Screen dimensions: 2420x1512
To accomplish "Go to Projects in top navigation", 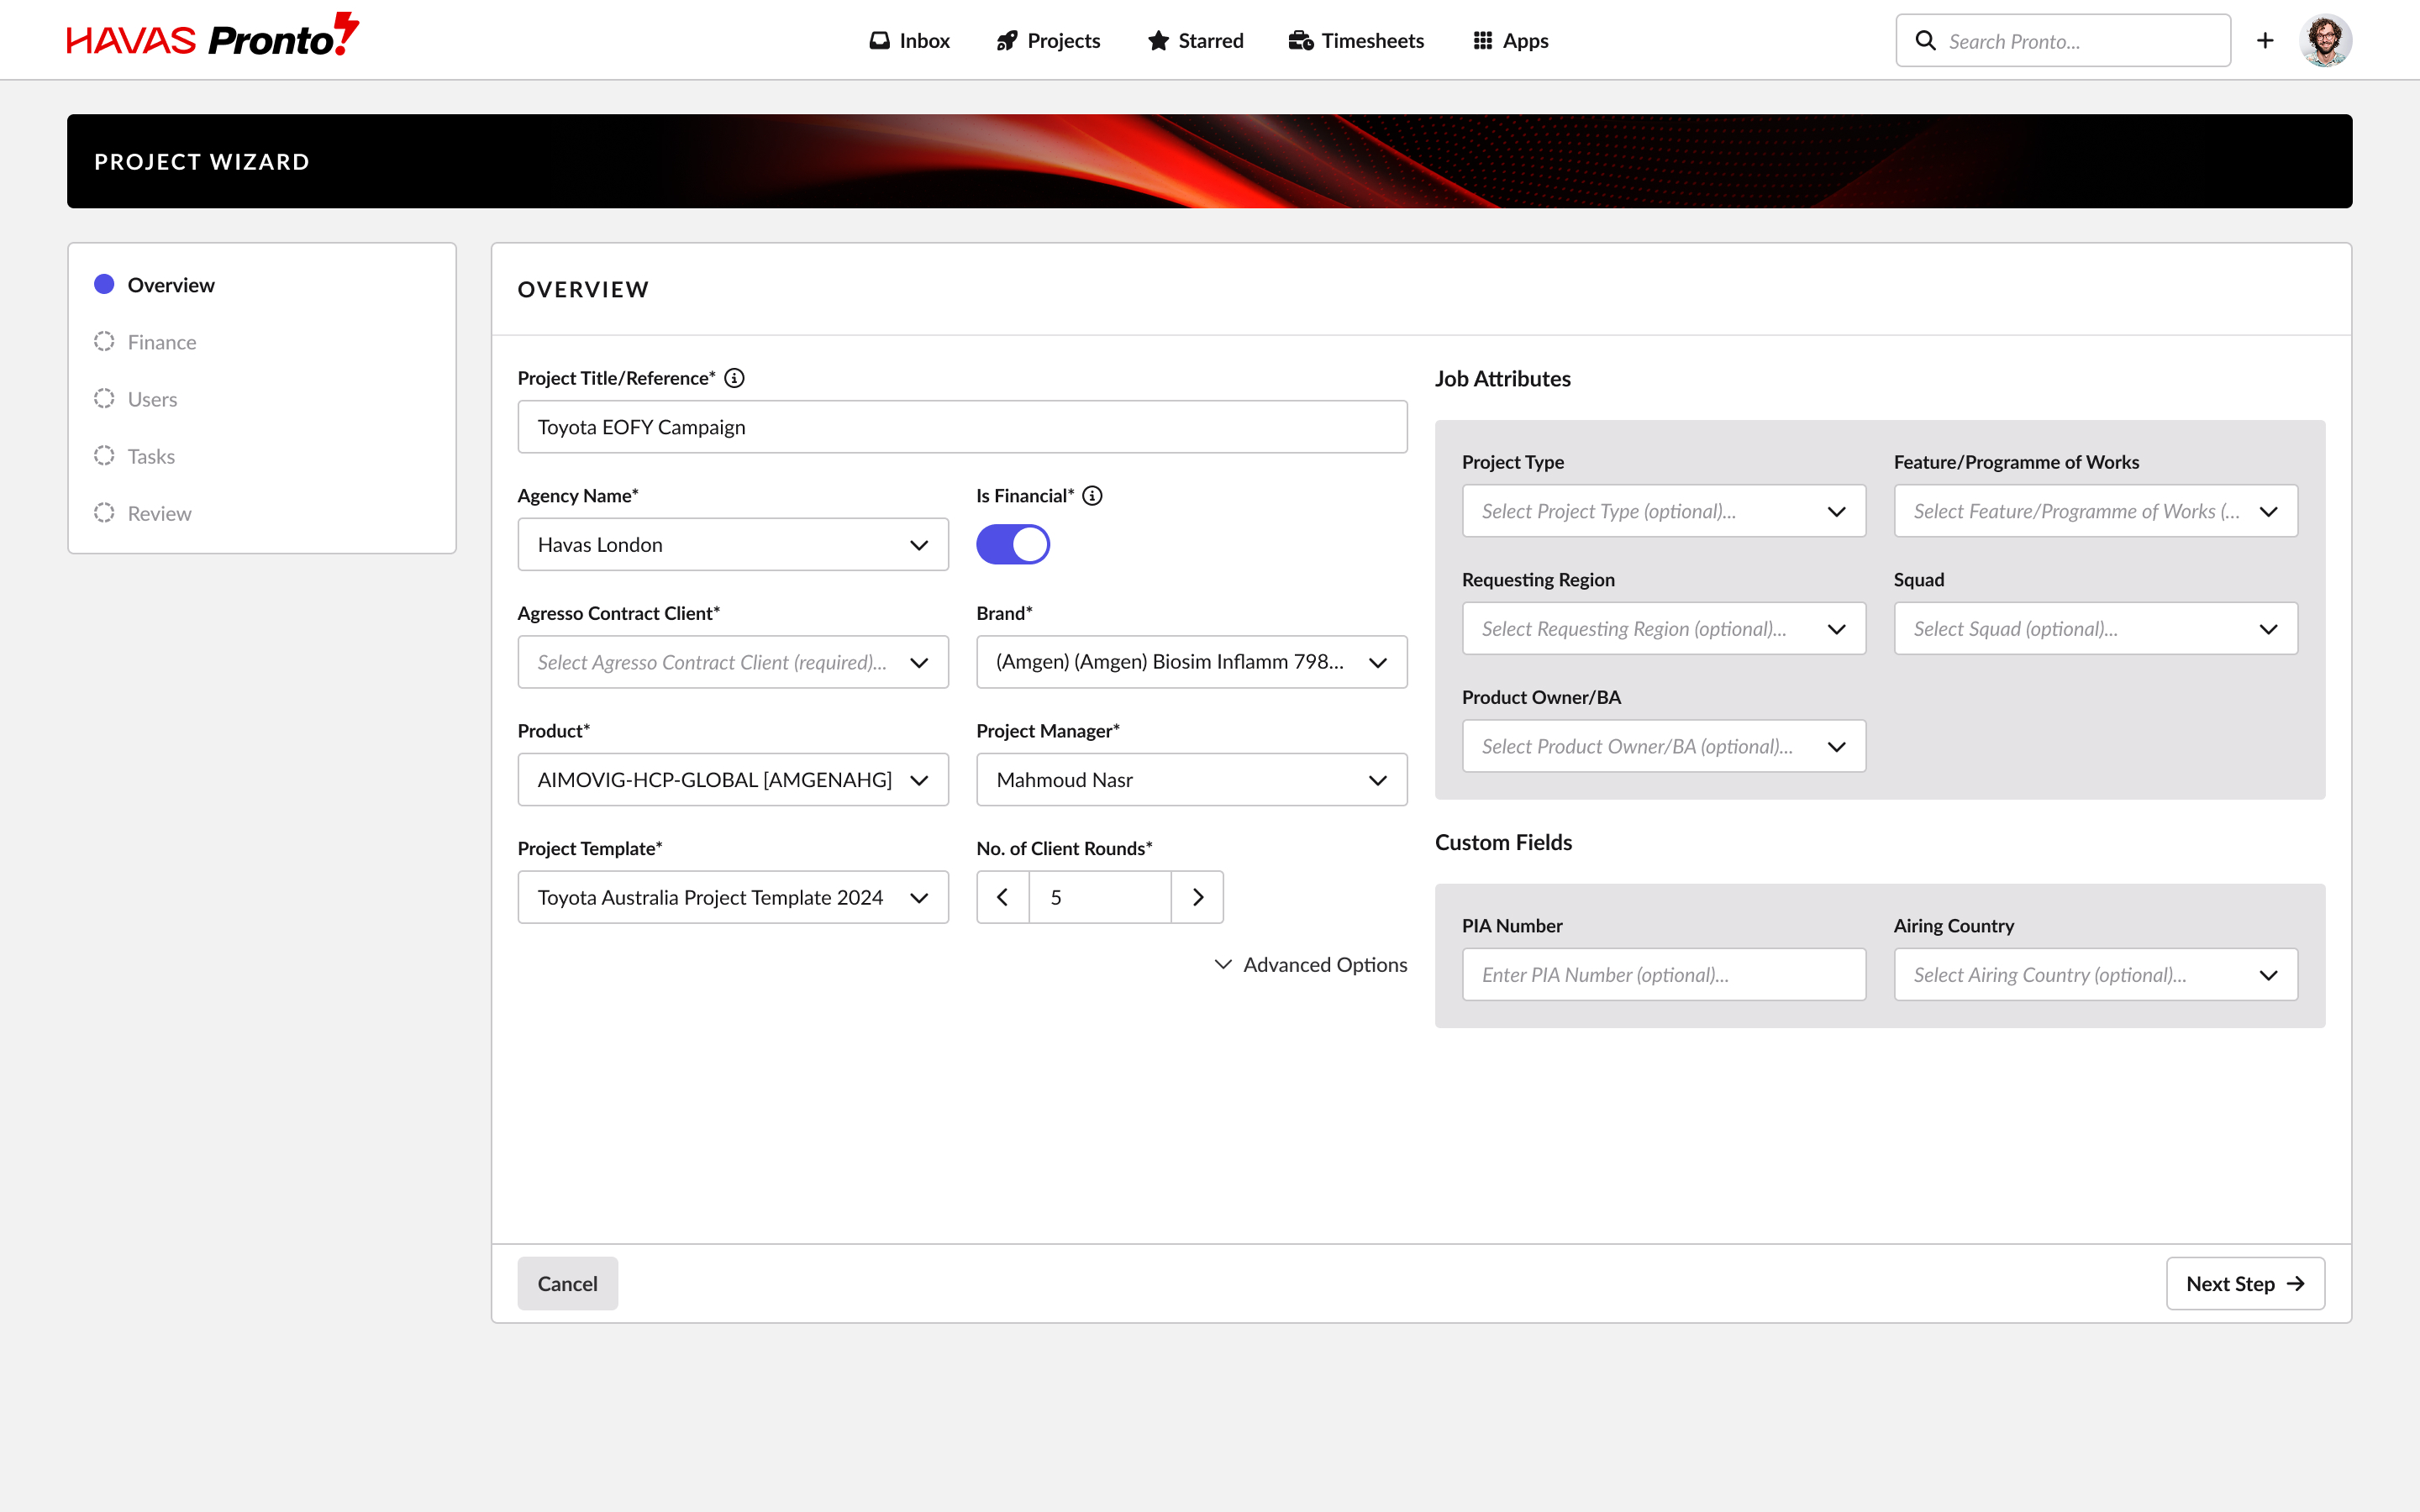I will click(x=1048, y=41).
